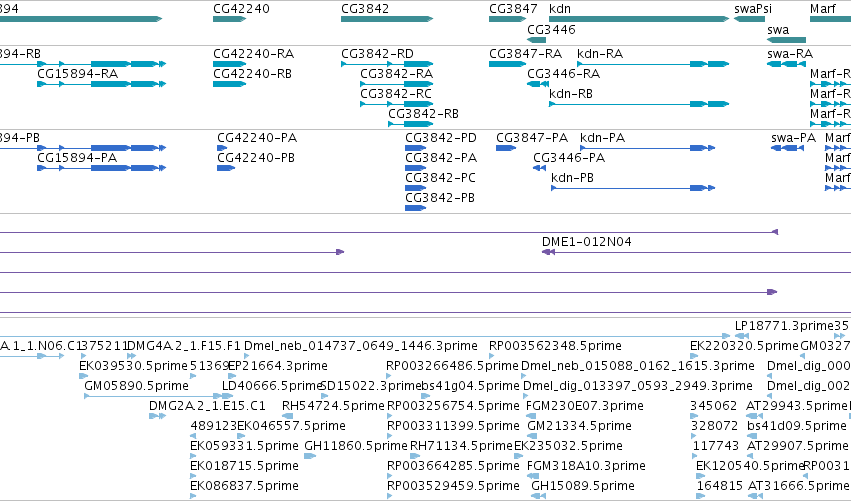This screenshot has width=851, height=501.
Task: Click the long teal kdn gene bar
Action: coord(639,19)
